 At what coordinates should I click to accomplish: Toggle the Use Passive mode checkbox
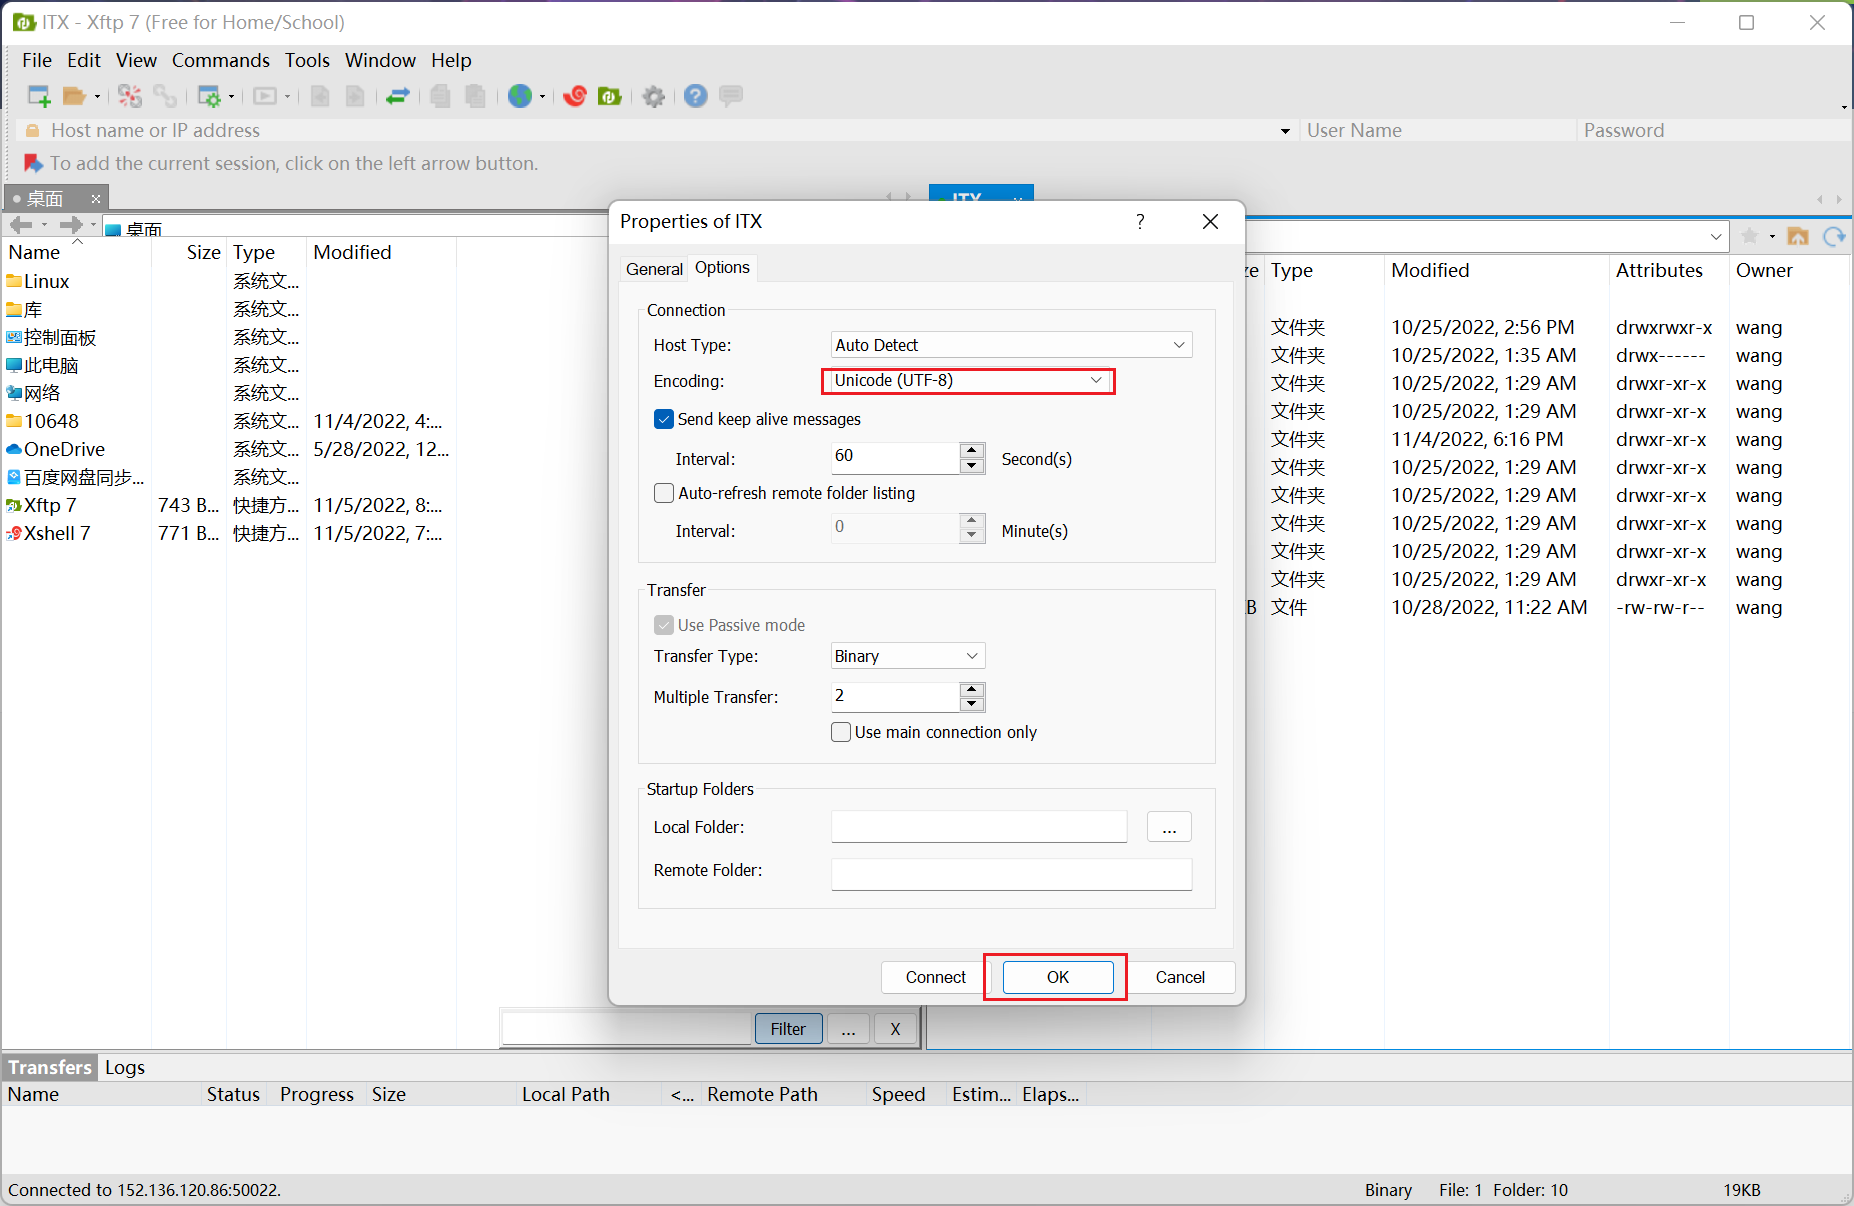coord(664,625)
